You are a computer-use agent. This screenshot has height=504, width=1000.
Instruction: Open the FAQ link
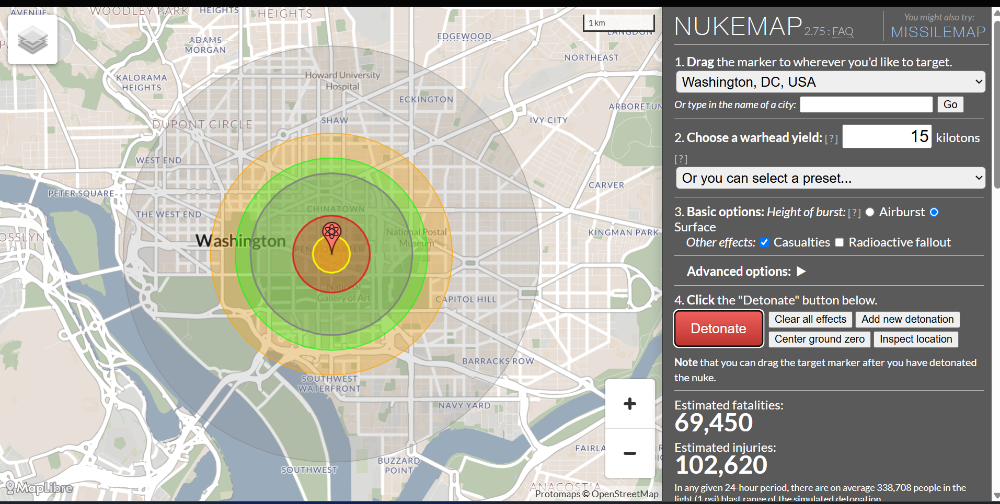(843, 31)
